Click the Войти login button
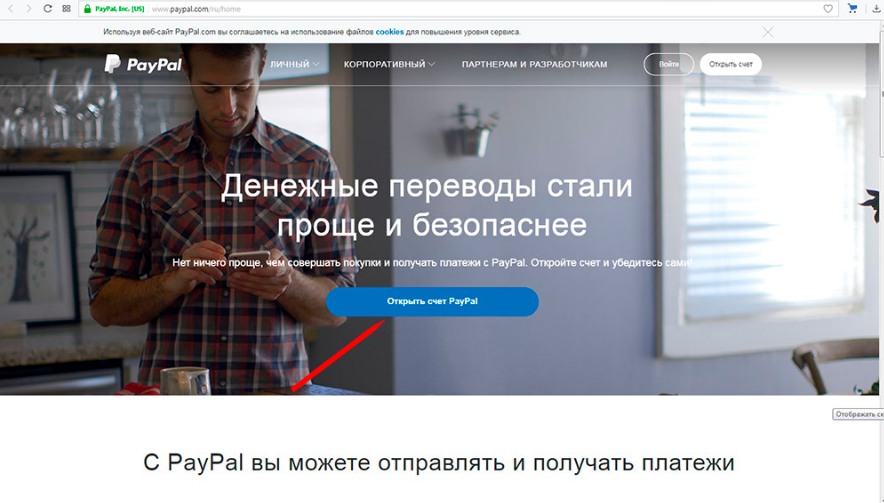 (669, 64)
